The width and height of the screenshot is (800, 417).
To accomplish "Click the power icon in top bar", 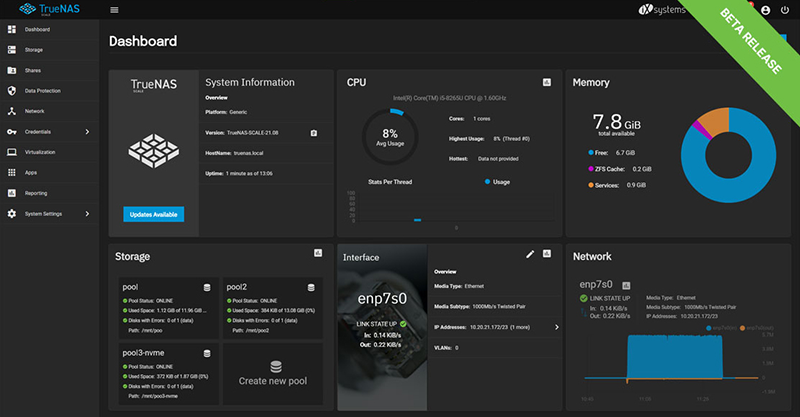I will 784,10.
